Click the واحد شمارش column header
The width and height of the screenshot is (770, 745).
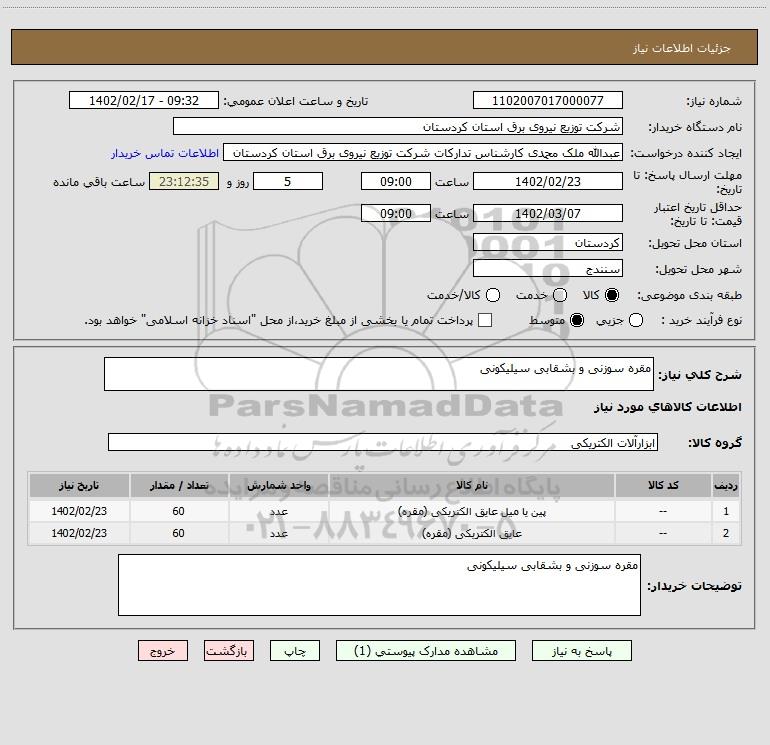click(278, 485)
